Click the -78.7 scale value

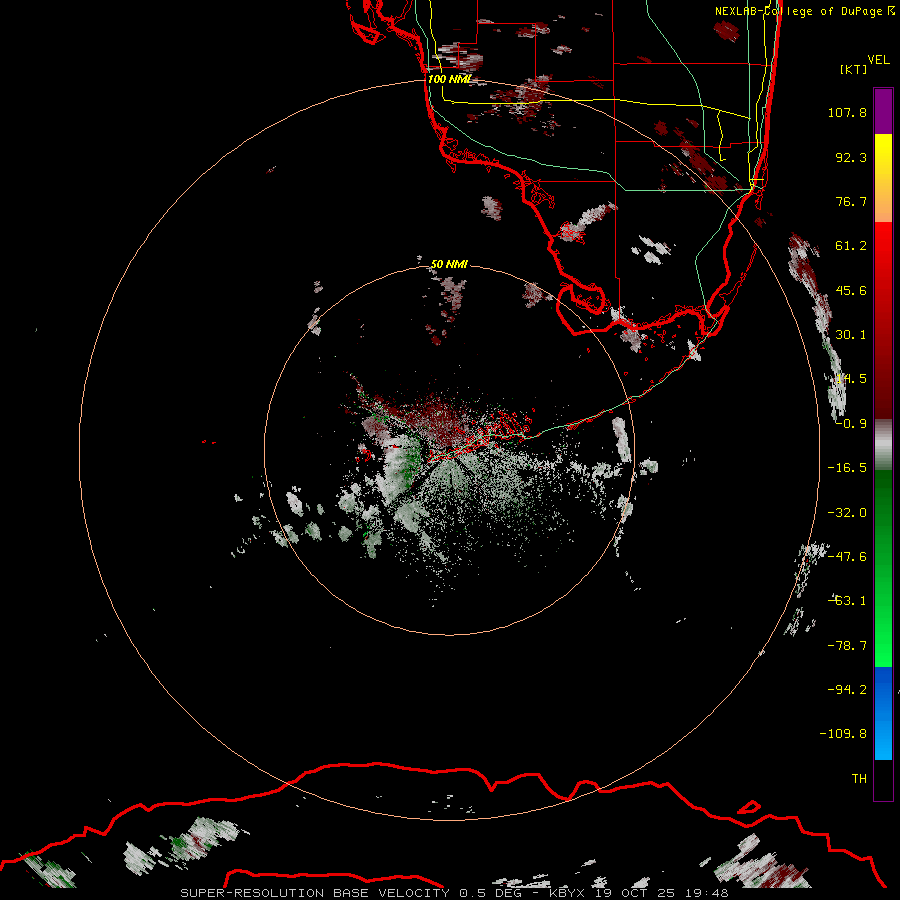[847, 646]
